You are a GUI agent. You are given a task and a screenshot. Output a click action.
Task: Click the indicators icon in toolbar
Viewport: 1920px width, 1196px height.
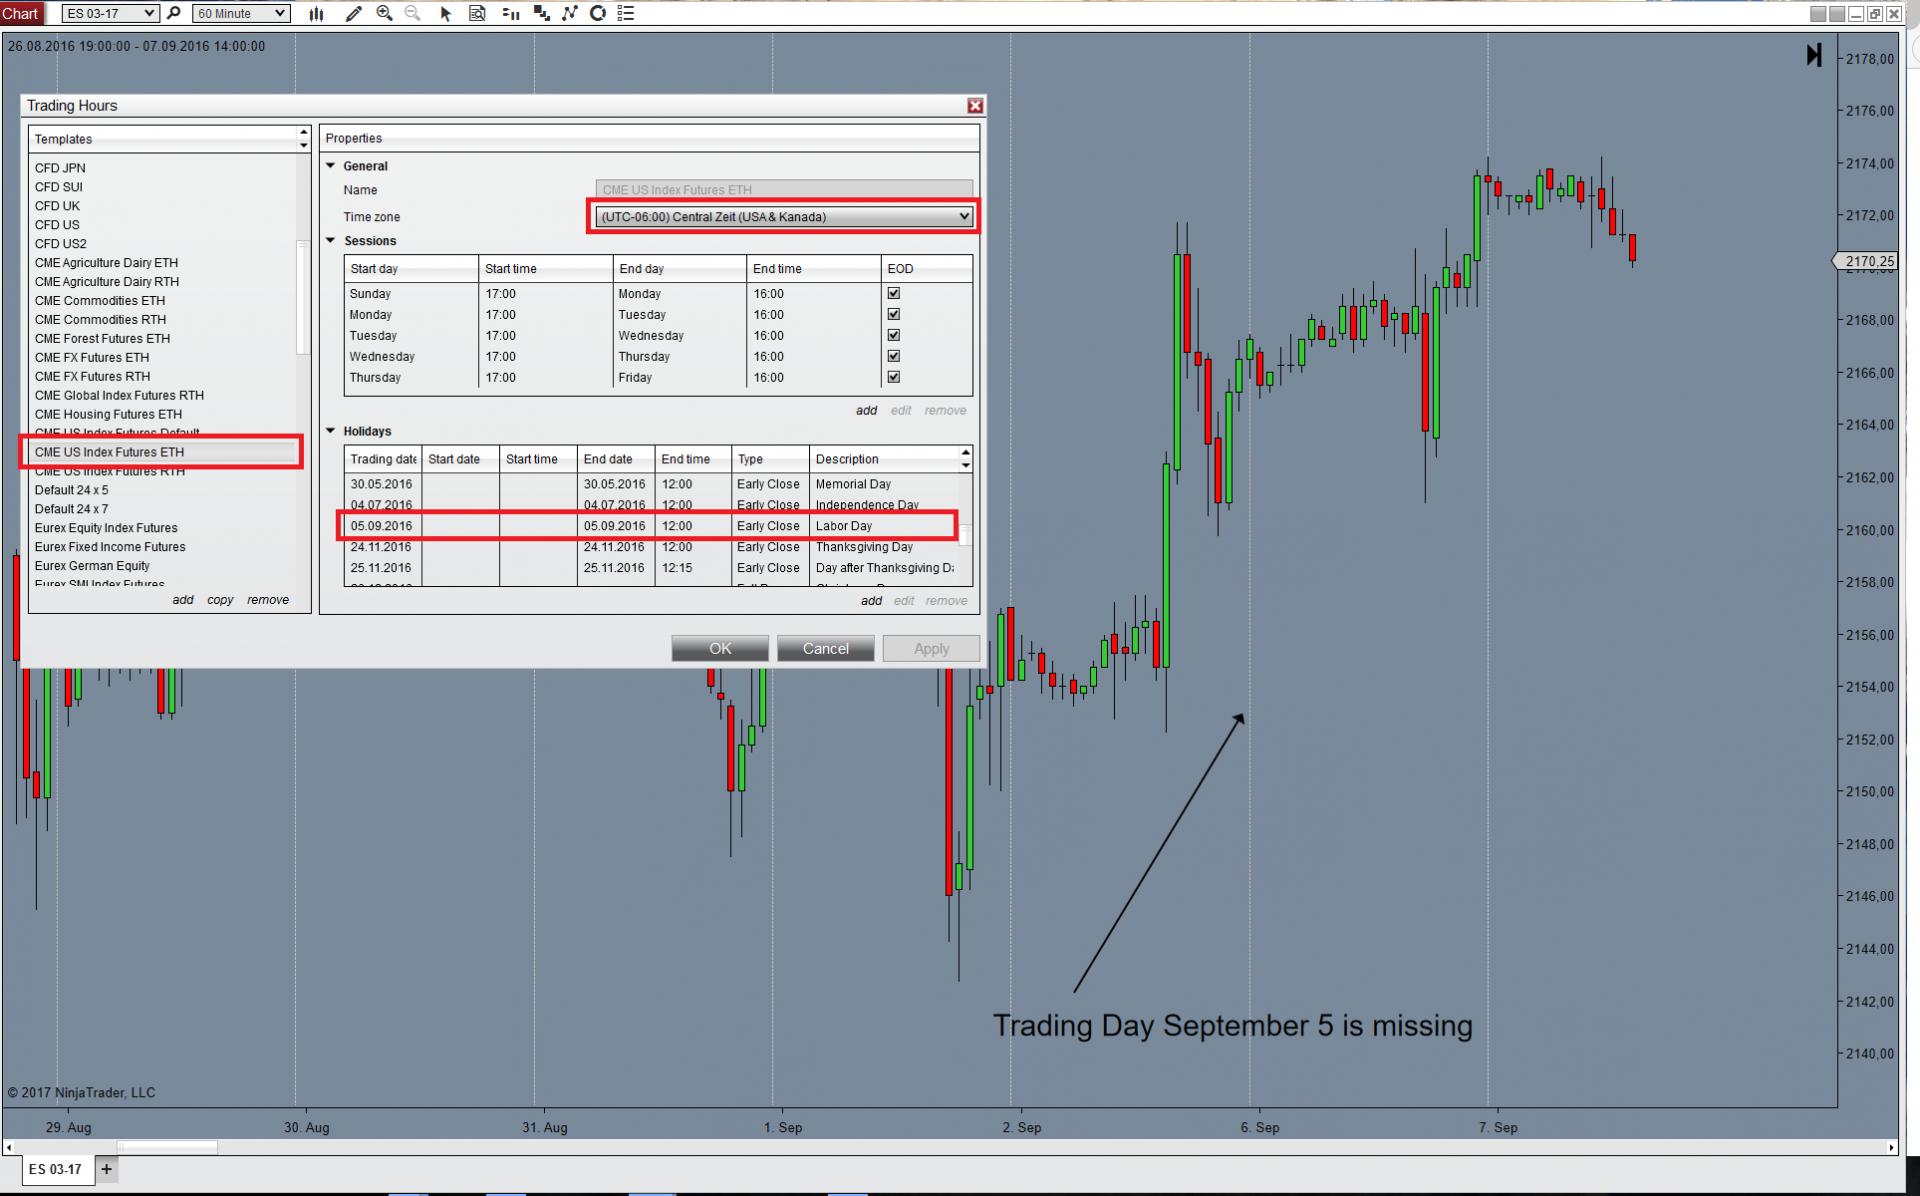(x=570, y=13)
